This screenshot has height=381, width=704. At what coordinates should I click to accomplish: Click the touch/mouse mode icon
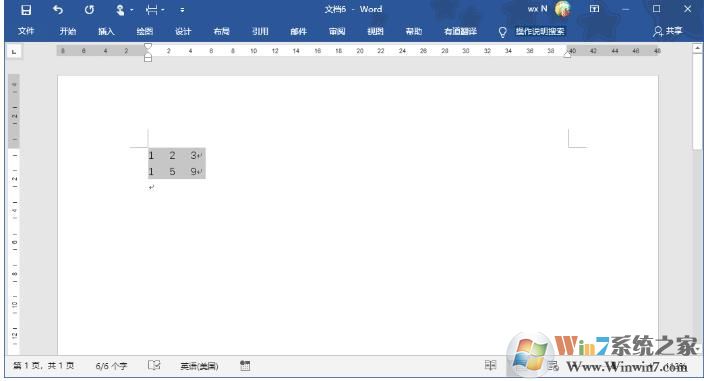119,10
